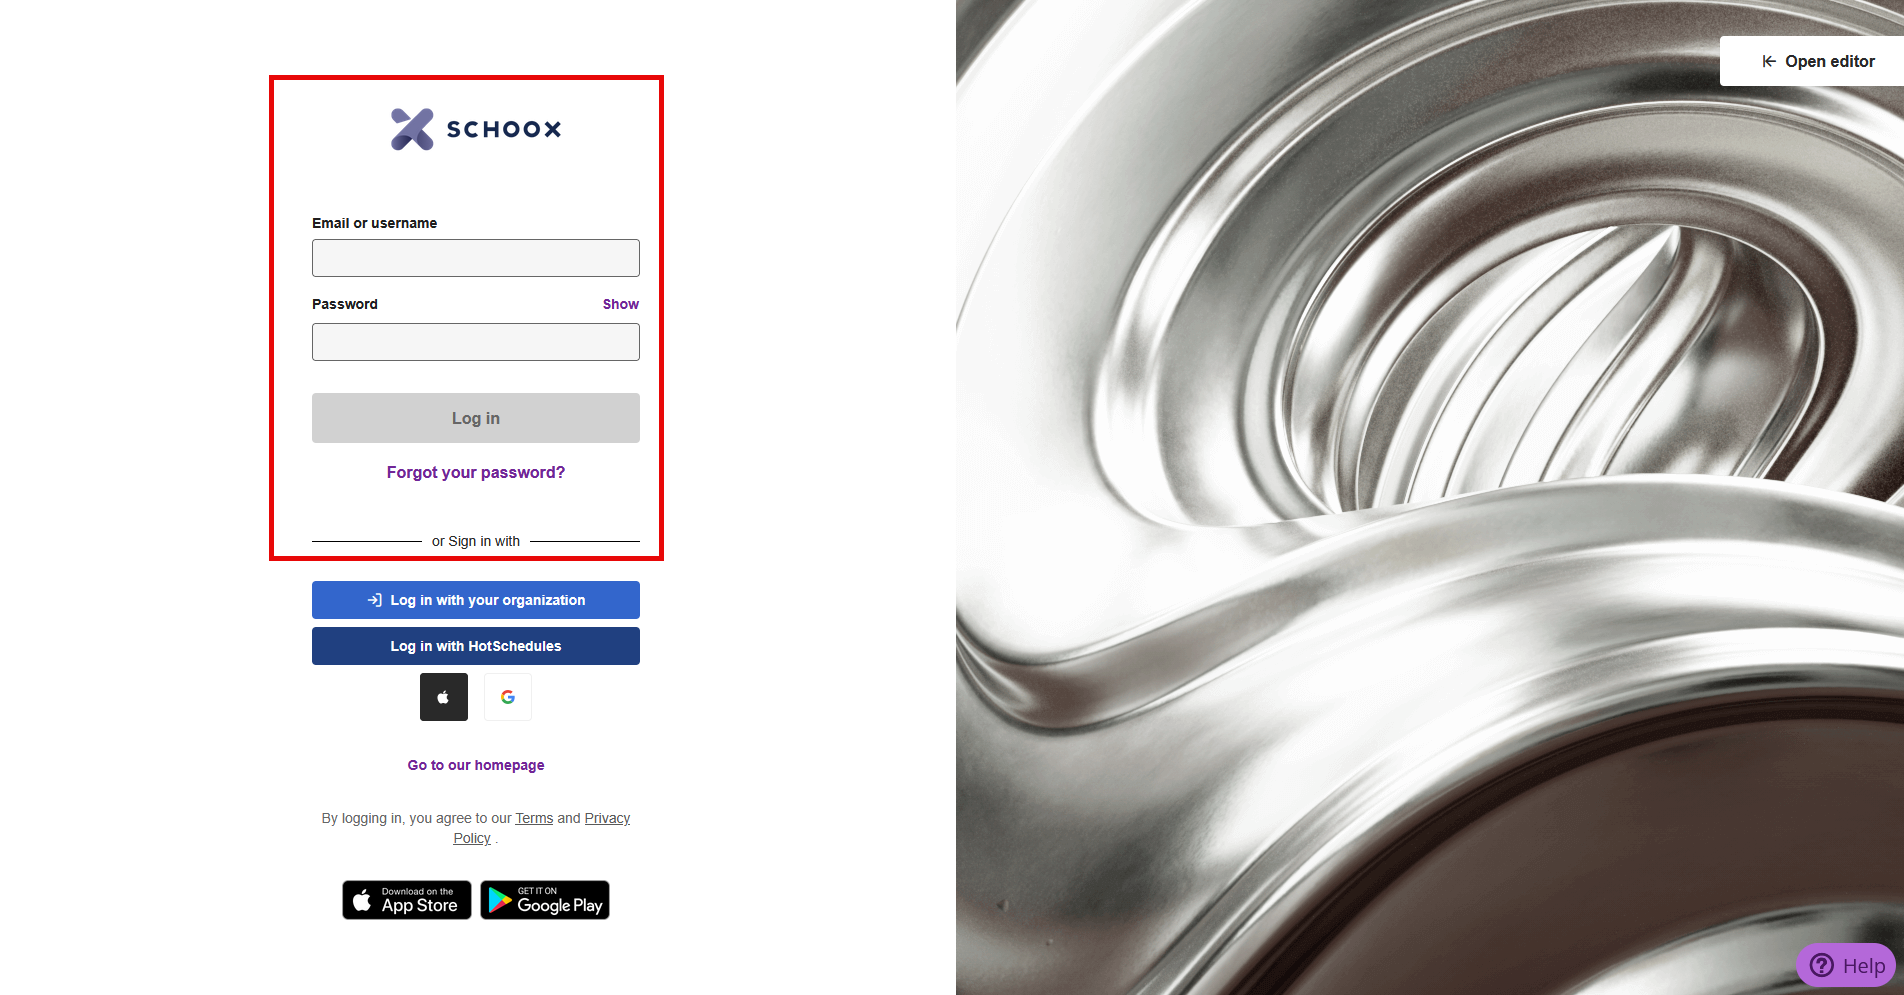Focus the Password input field

(476, 342)
